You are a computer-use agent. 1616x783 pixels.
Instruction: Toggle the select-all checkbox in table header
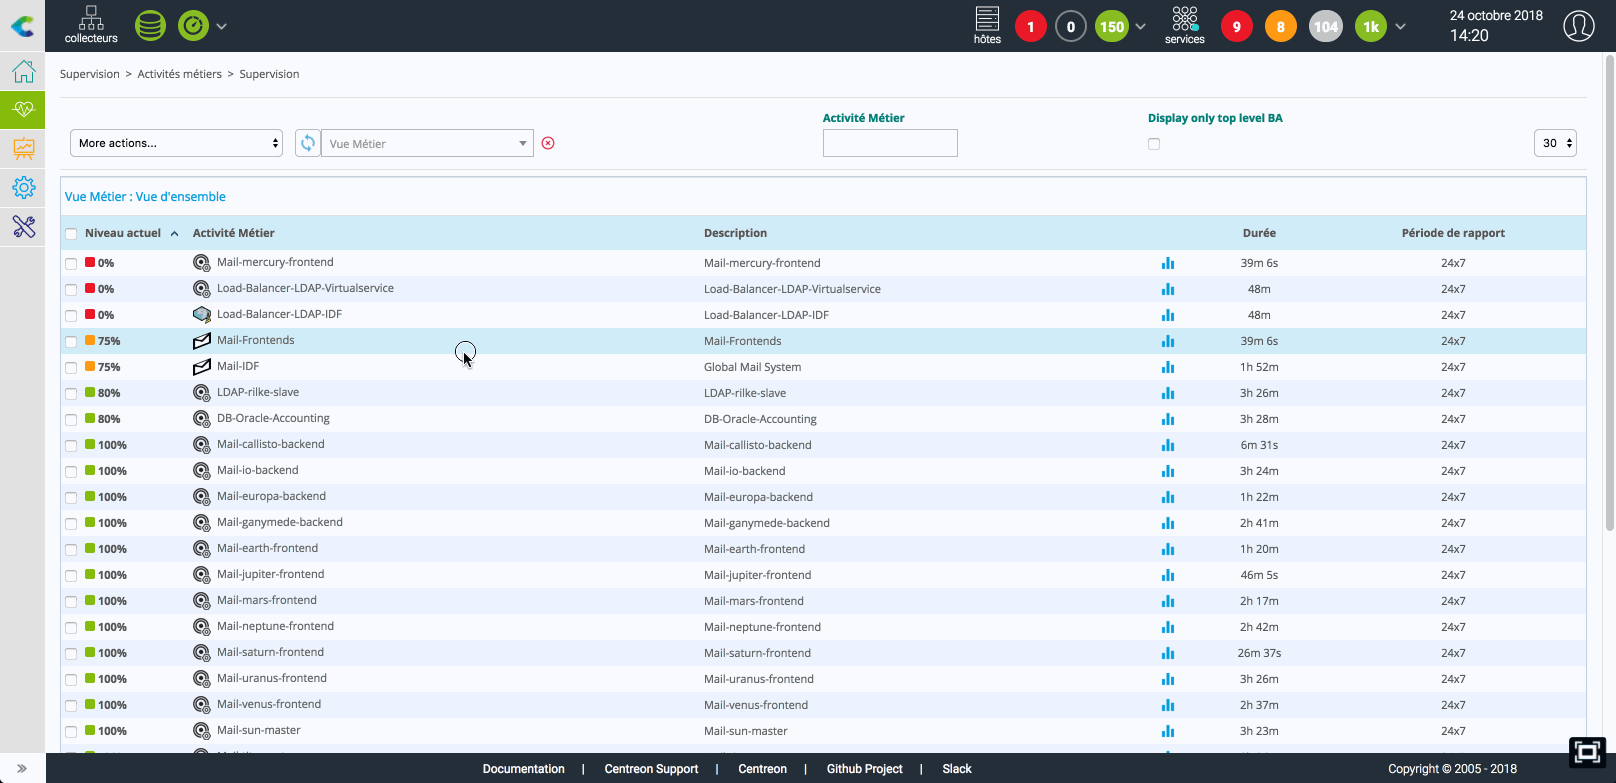(71, 234)
